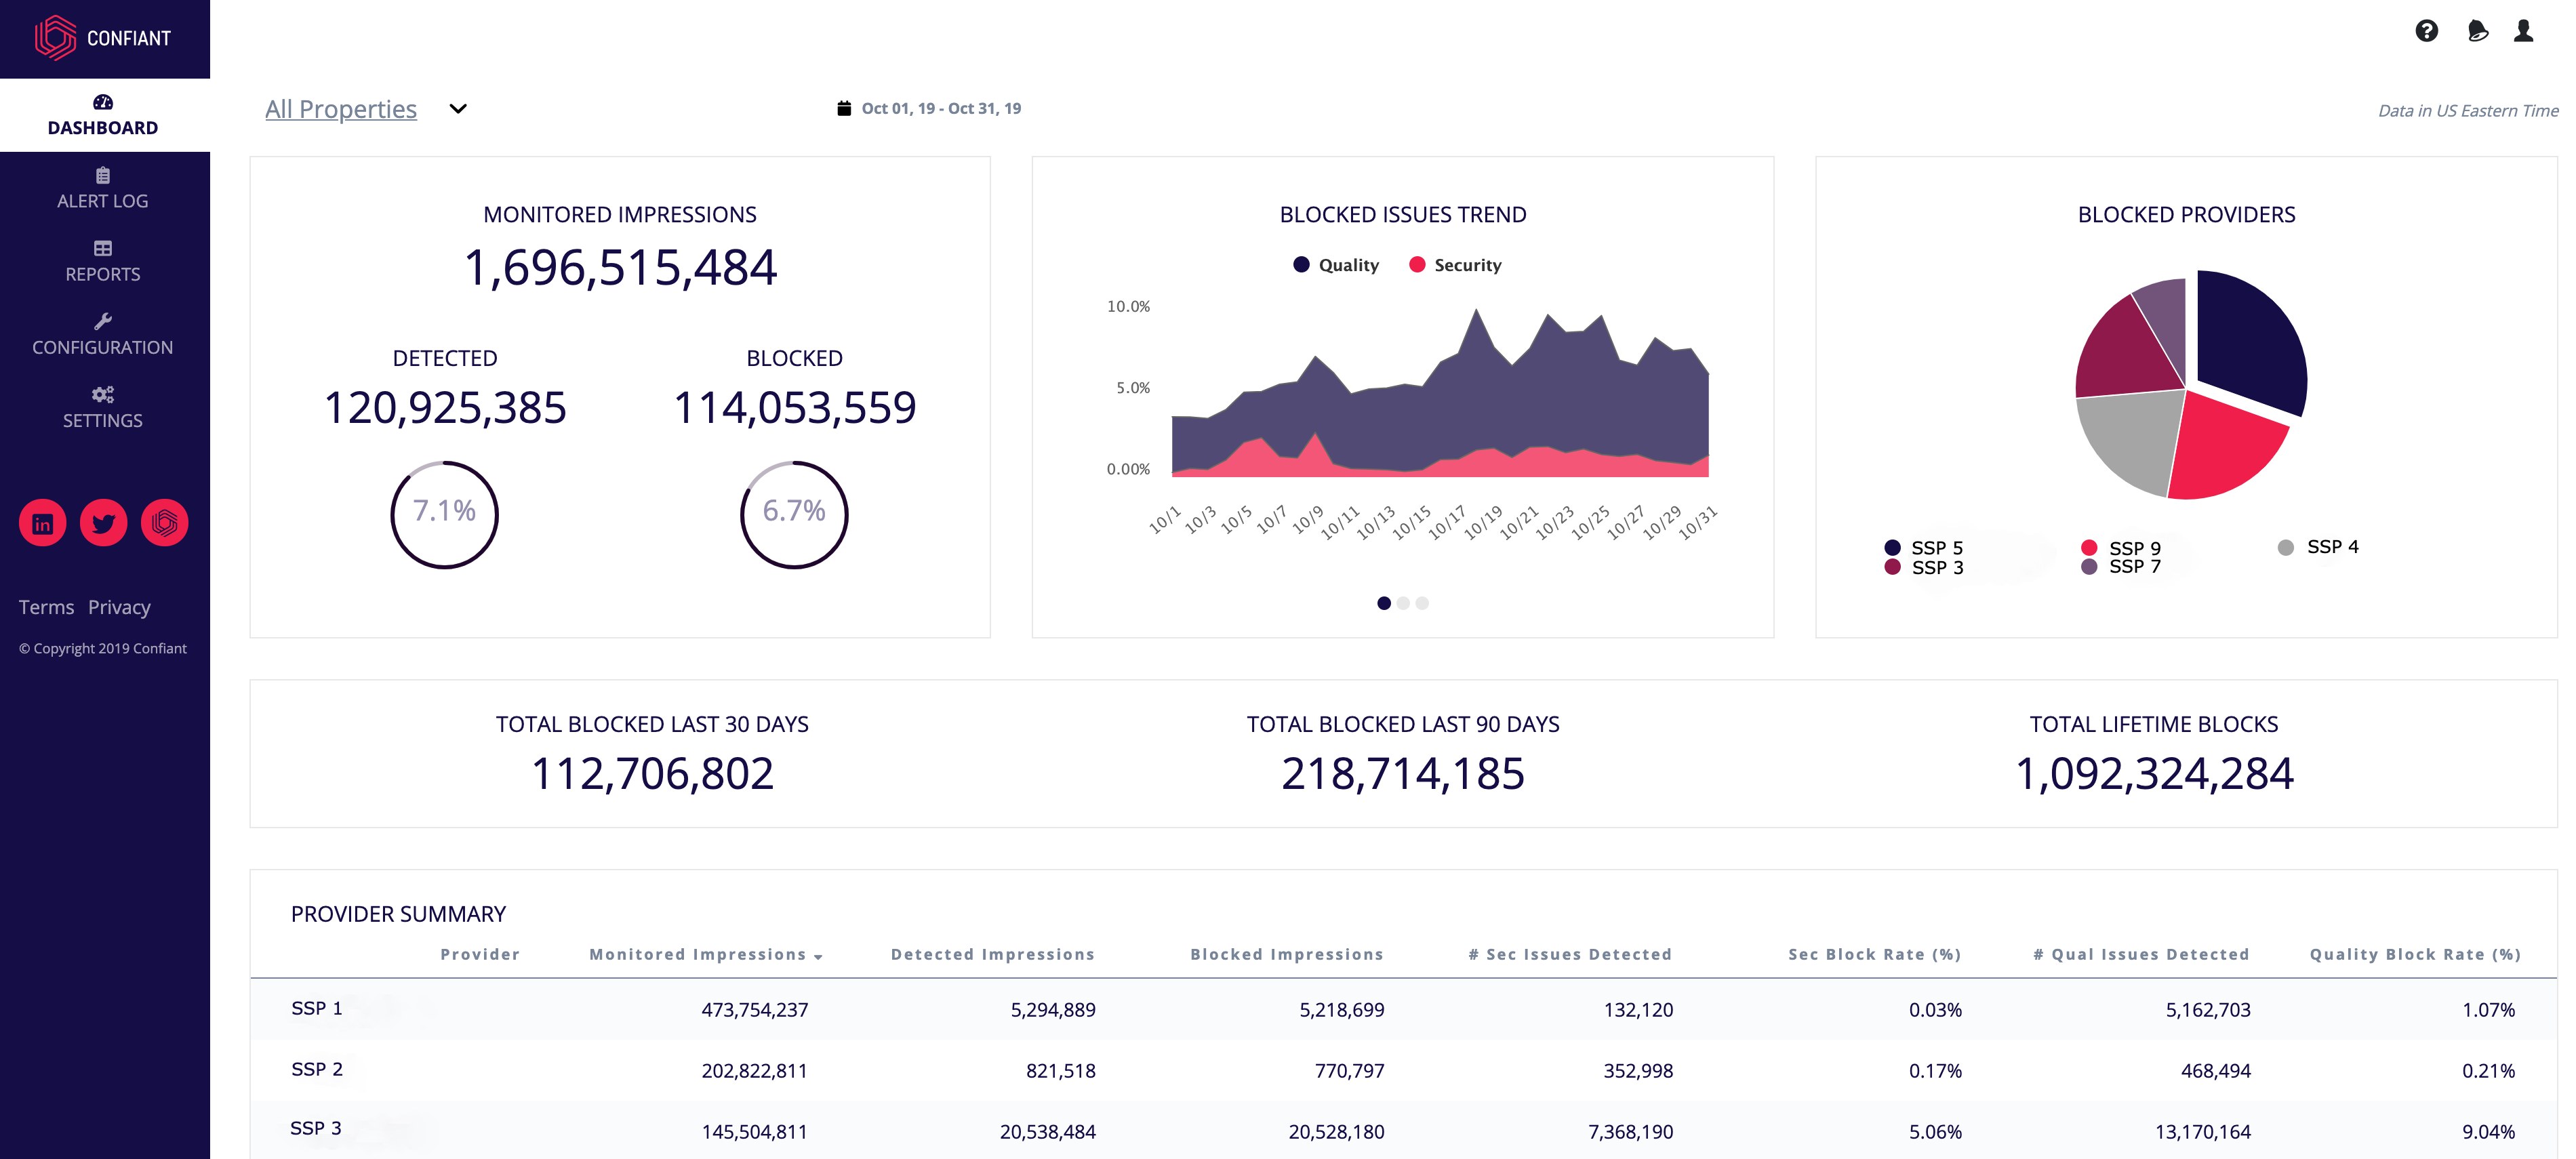Toggle the Security series in trend legend
The width and height of the screenshot is (2576, 1159).
pyautogui.click(x=1455, y=265)
